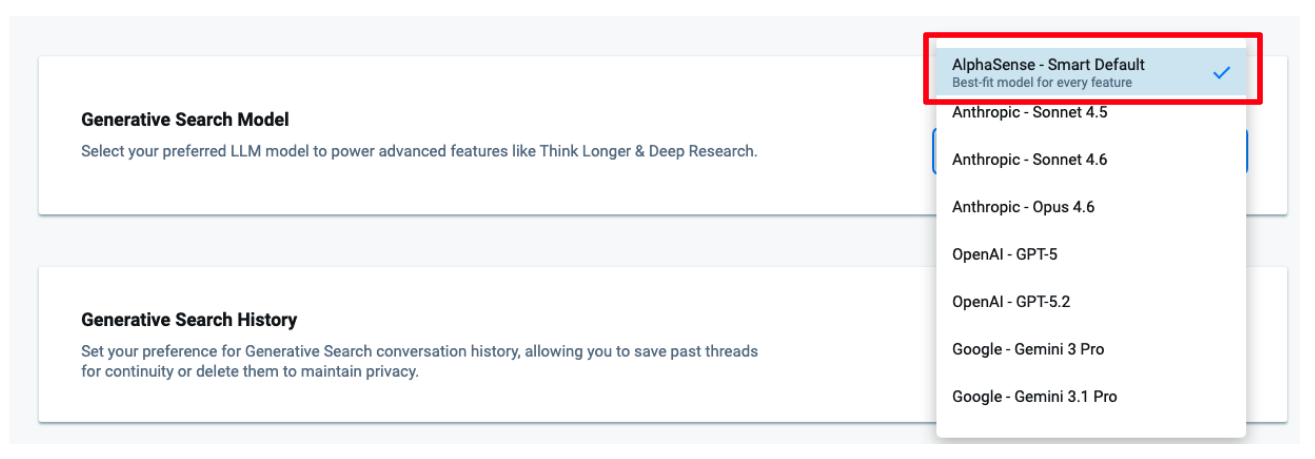Click the blank strip below Gemini 3.1 Pro
The width and height of the screenshot is (1315, 459).
click(1090, 426)
